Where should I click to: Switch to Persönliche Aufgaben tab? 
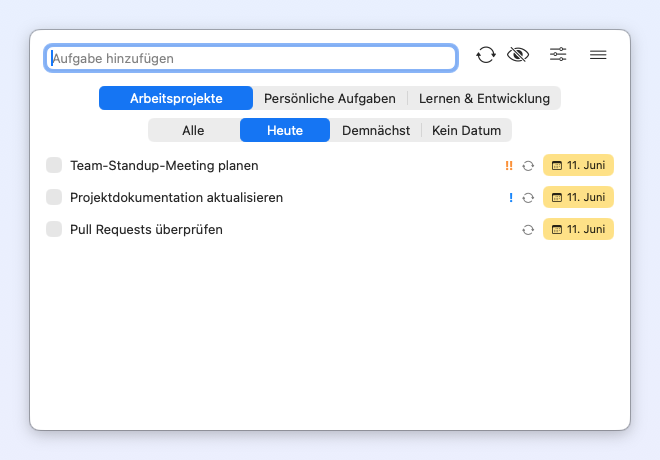(330, 98)
